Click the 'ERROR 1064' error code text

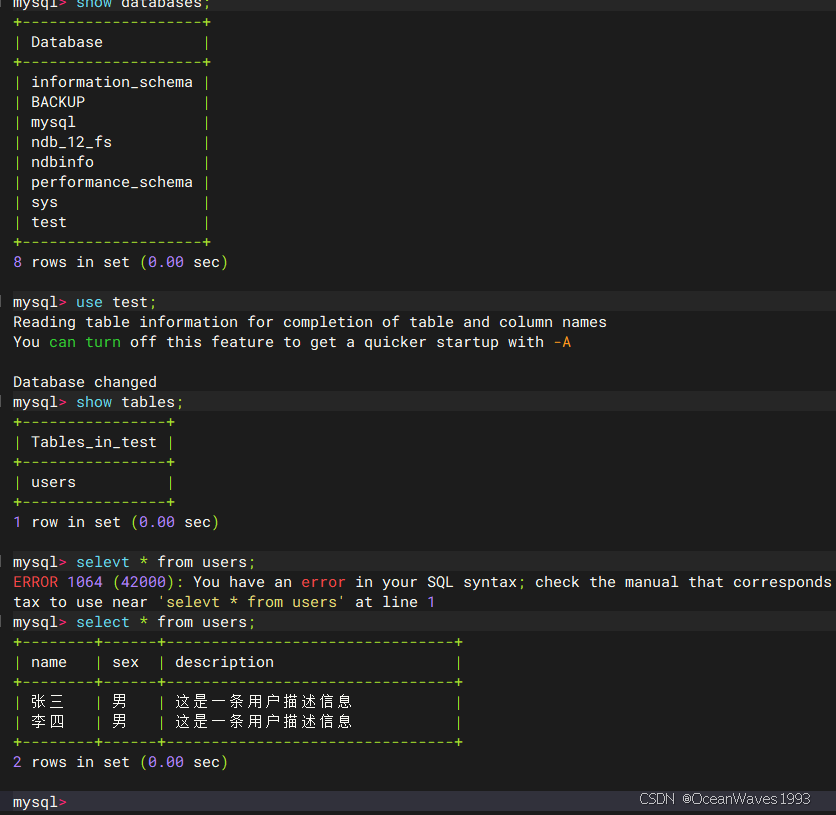(58, 582)
